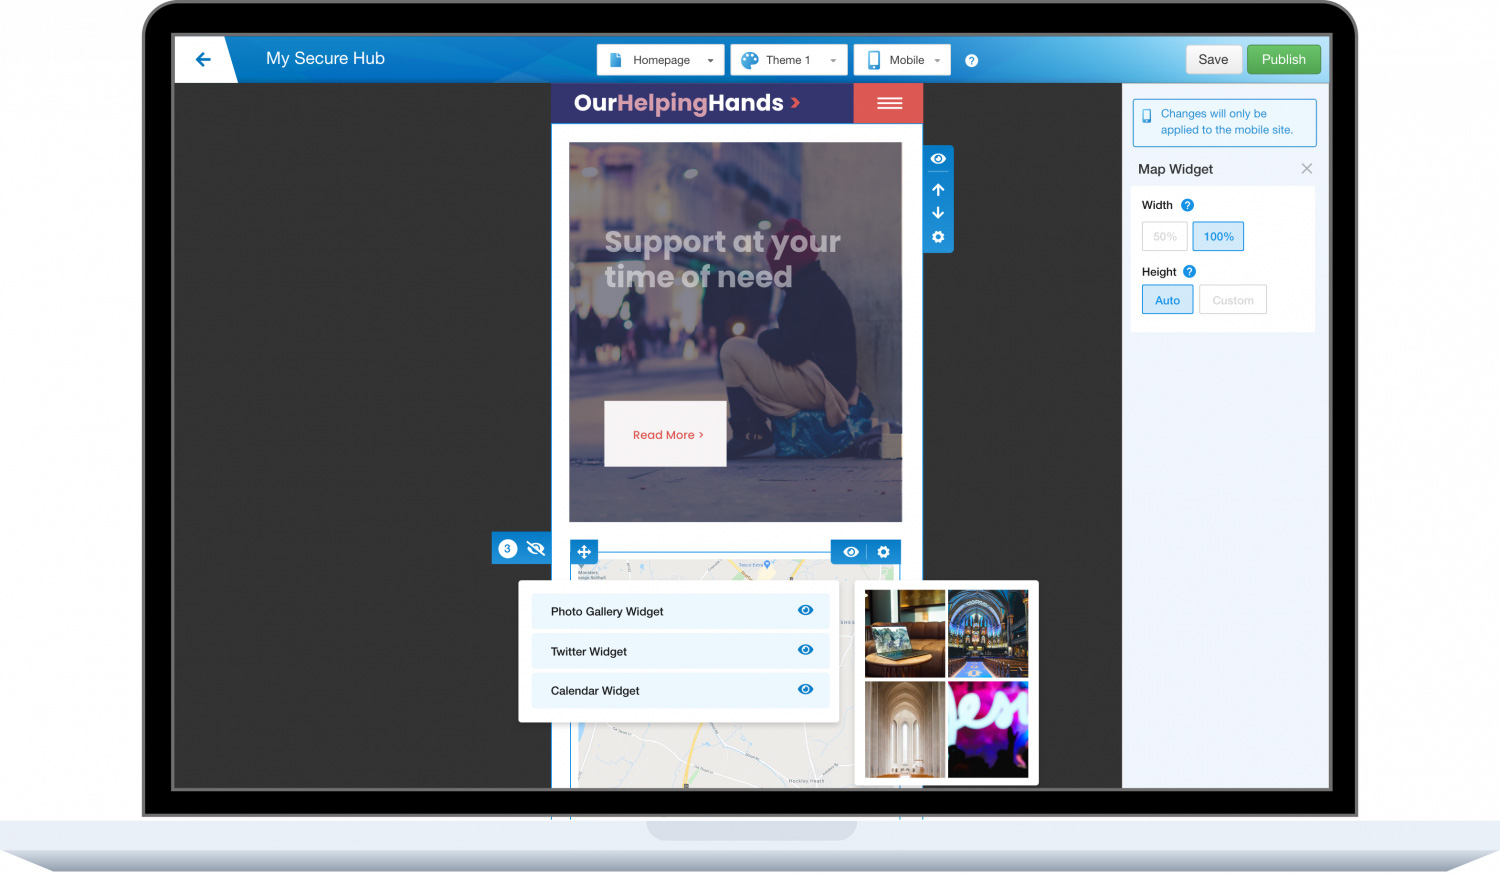Open the hamburger menu on site preview

(889, 103)
